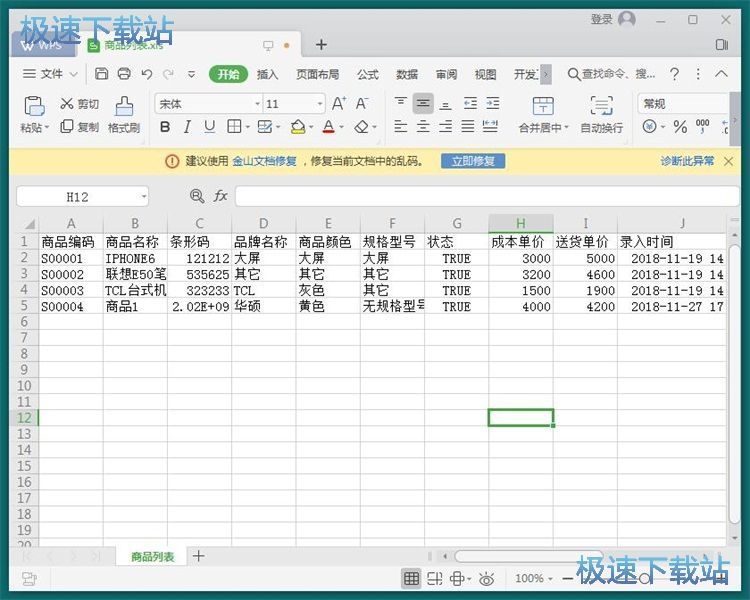Click the normal grid view icon in status bar
The height and width of the screenshot is (600, 750).
coord(411,579)
